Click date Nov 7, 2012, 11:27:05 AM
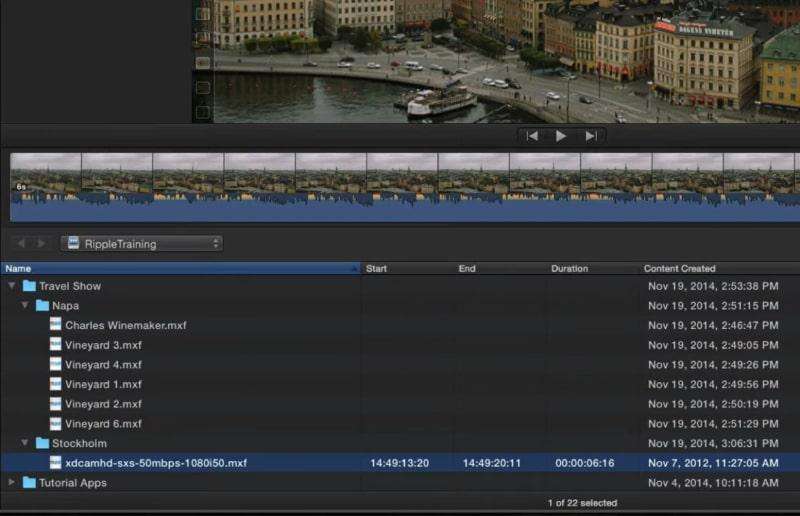 (713, 463)
